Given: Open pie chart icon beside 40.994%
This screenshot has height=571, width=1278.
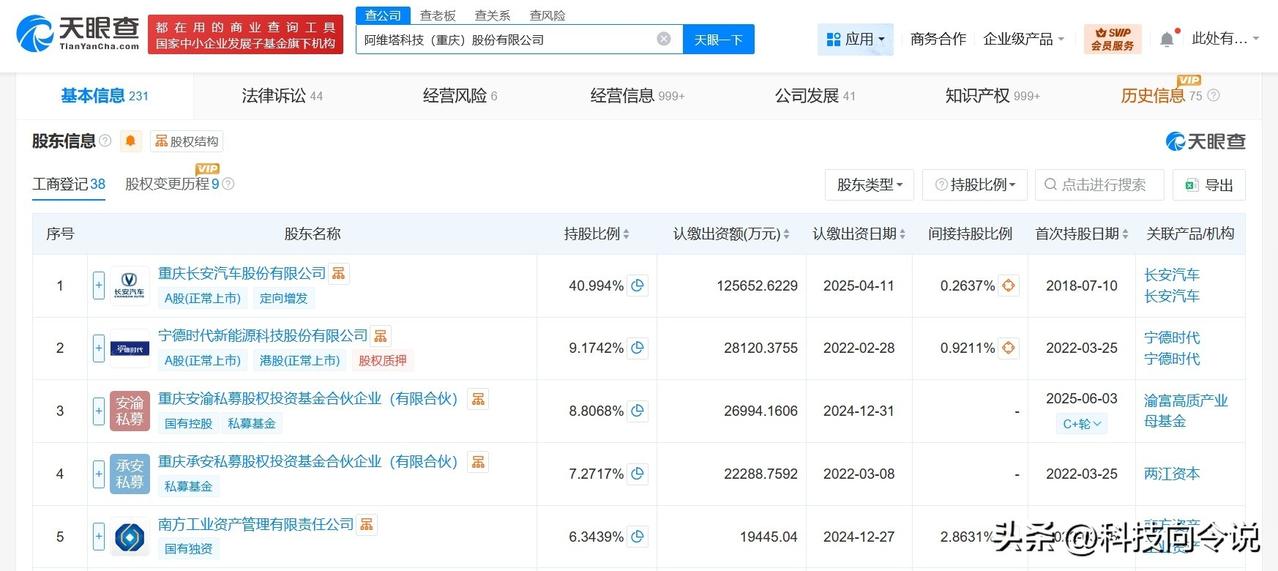Looking at the screenshot, I should click(x=637, y=285).
